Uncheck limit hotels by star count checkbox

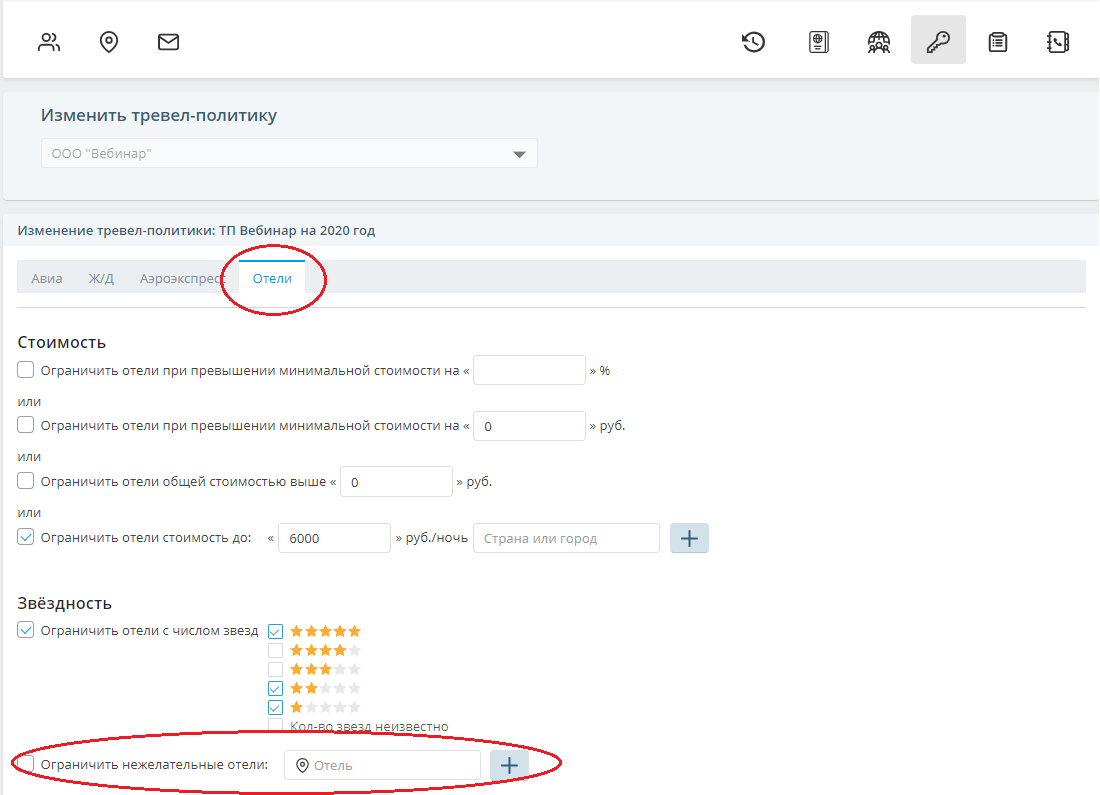point(26,629)
